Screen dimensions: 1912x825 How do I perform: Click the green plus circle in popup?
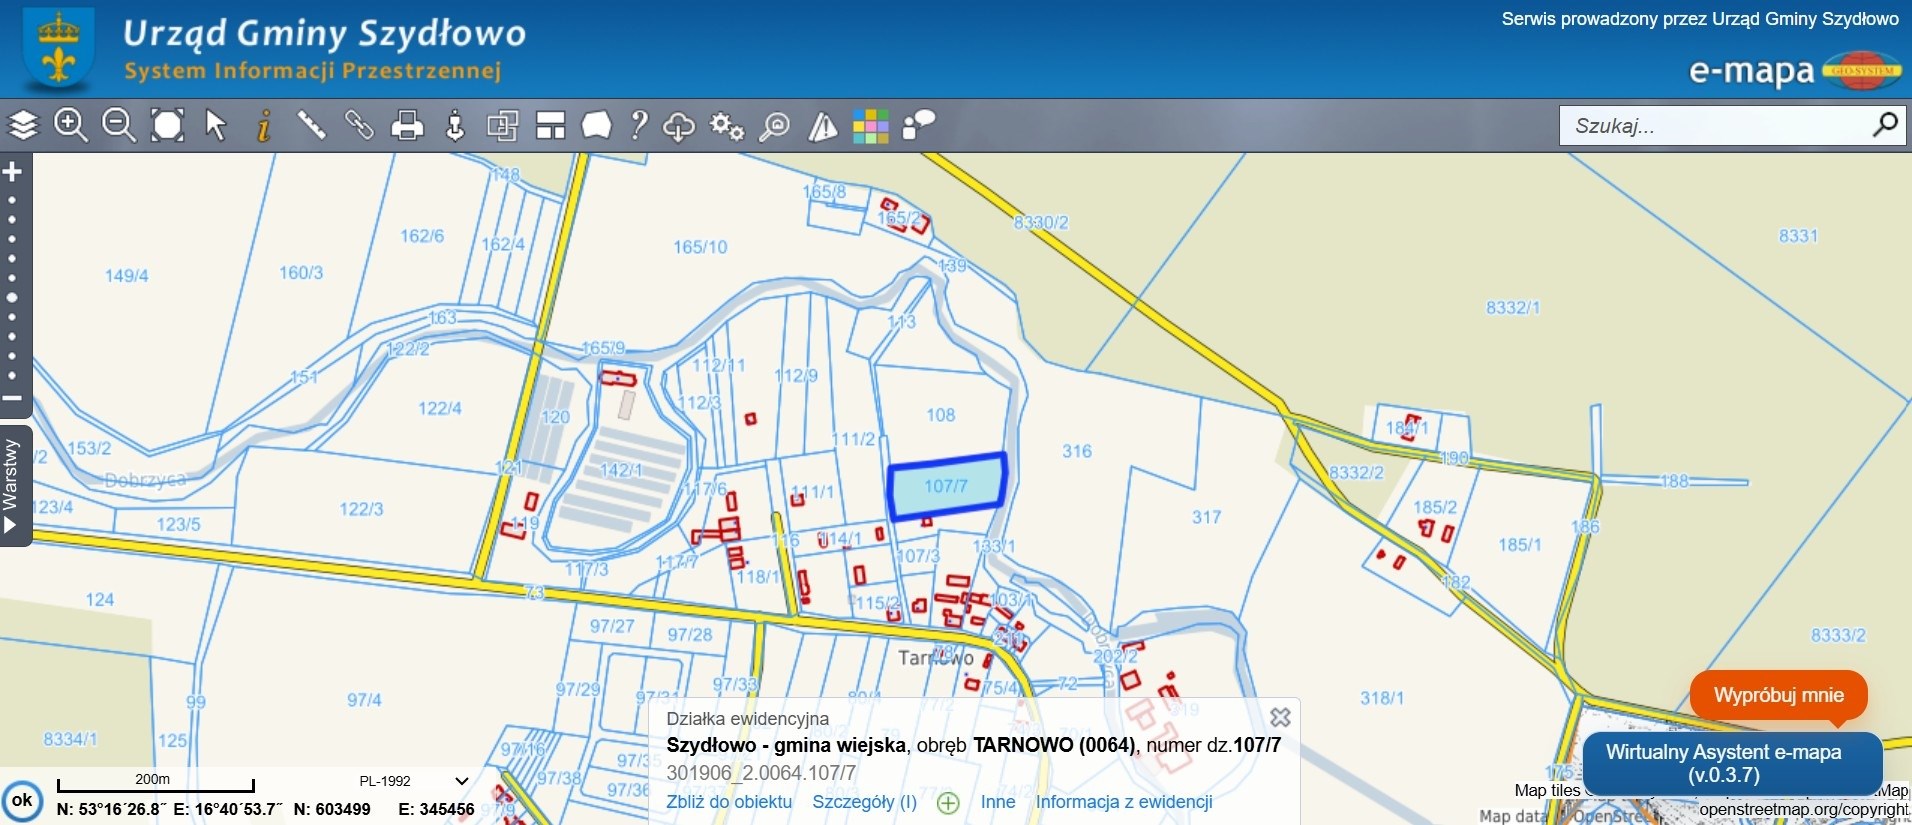948,803
